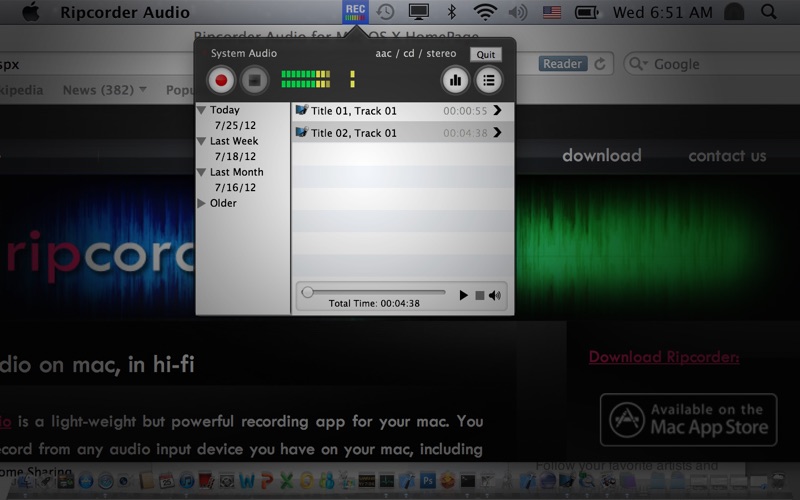Follow the Download Ripcorder link
The height and width of the screenshot is (500, 800).
(664, 357)
